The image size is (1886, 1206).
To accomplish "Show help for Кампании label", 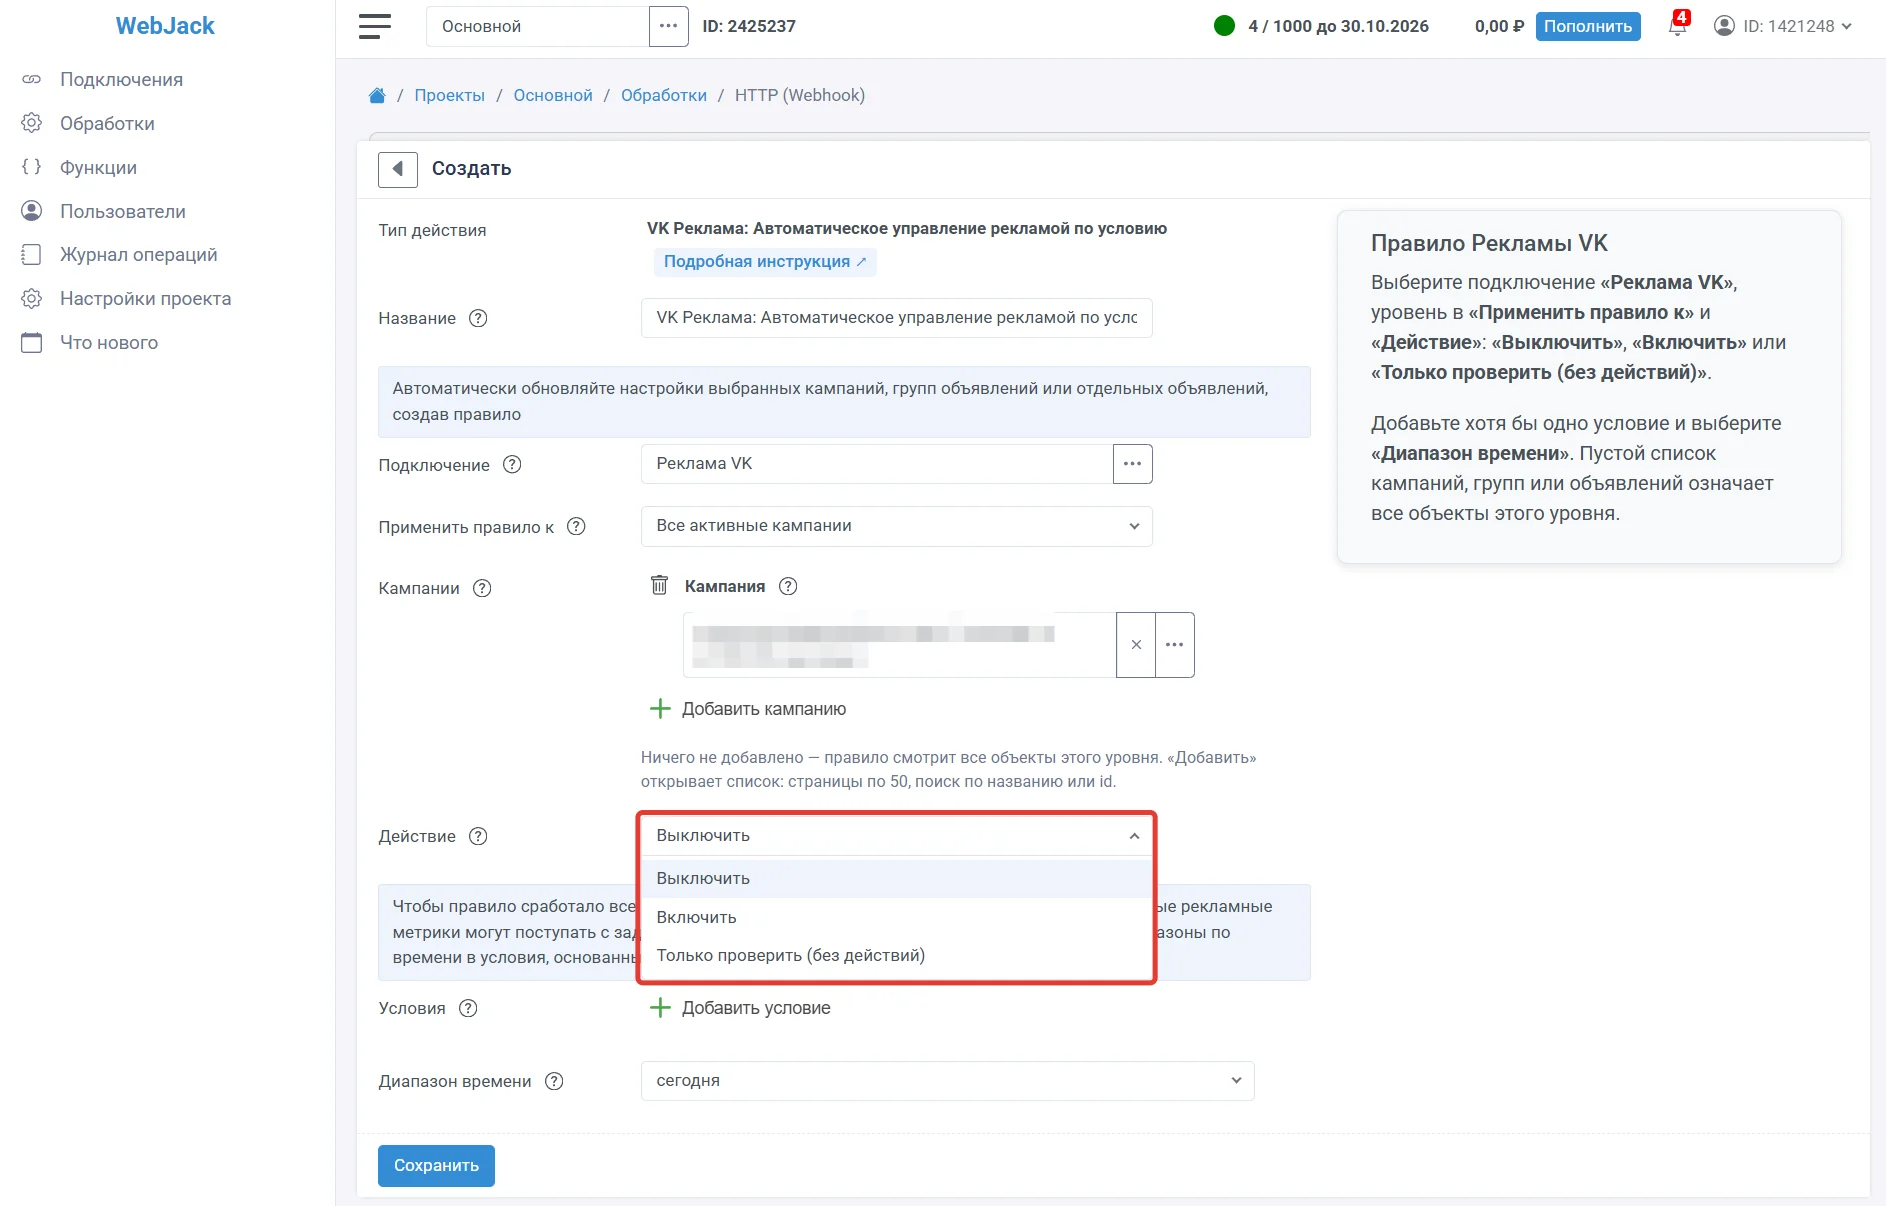I will point(482,588).
